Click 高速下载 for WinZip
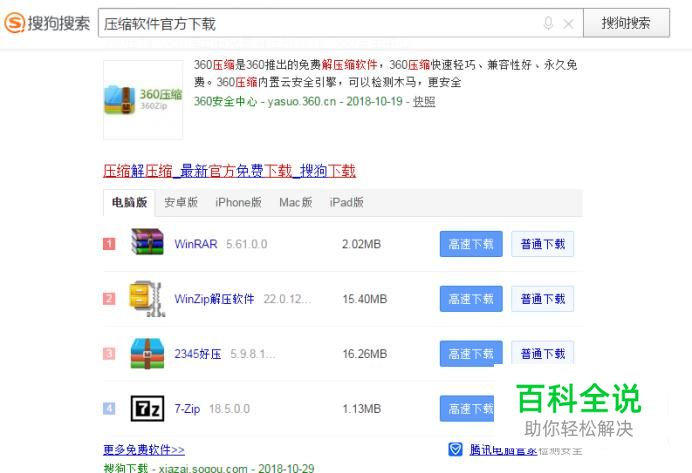Screen dimensions: 692x473 (x=471, y=299)
